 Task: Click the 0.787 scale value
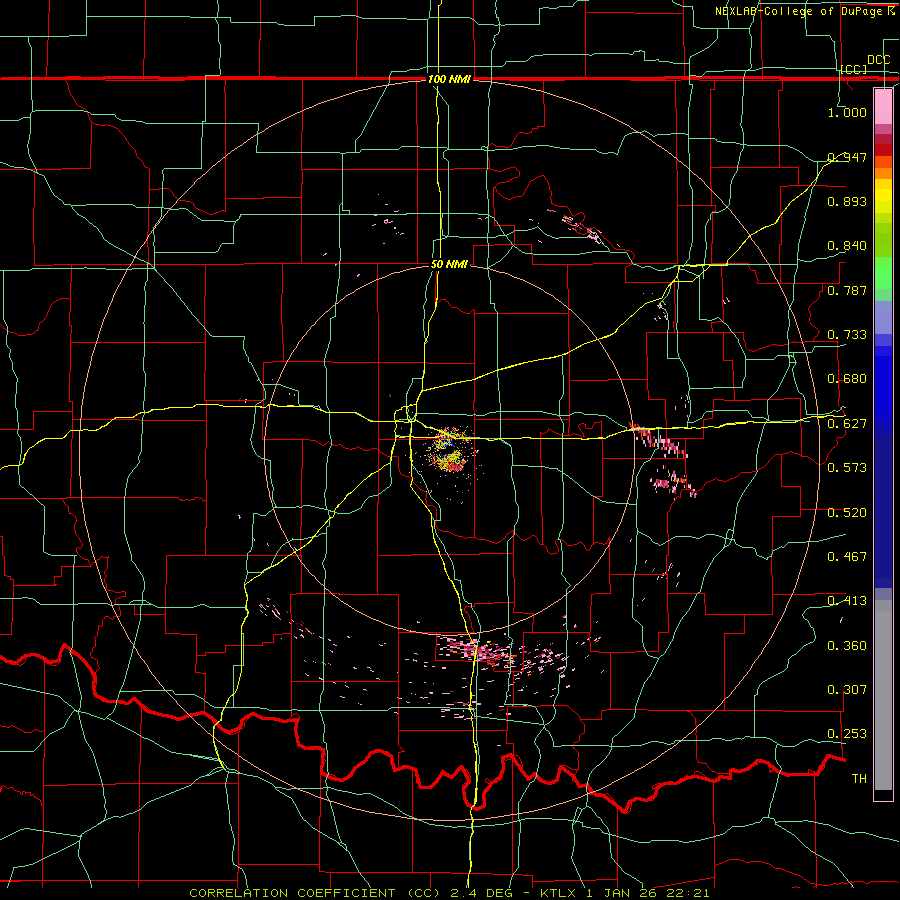[847, 290]
